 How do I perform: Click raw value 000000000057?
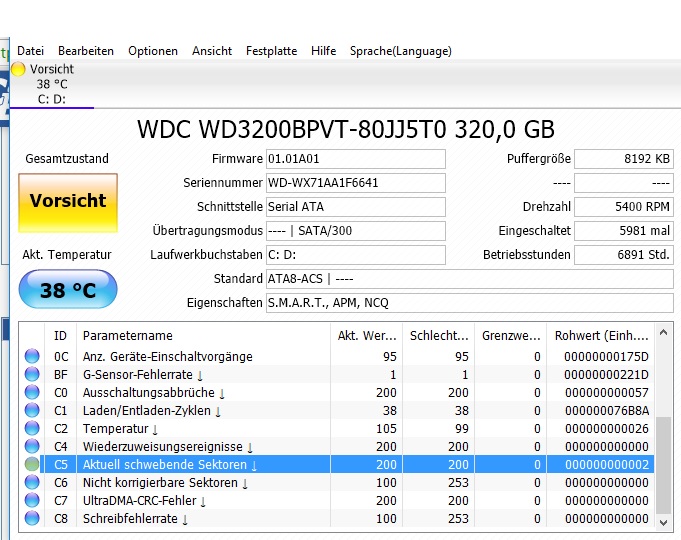606,393
